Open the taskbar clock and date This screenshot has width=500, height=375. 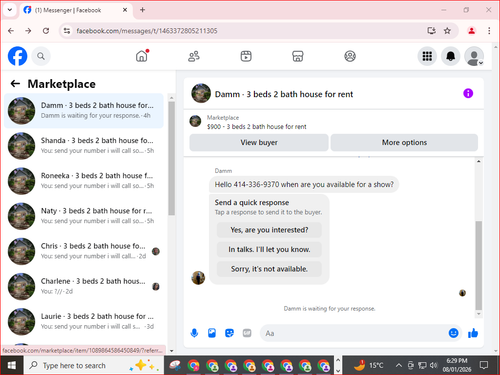pyautogui.click(x=457, y=365)
